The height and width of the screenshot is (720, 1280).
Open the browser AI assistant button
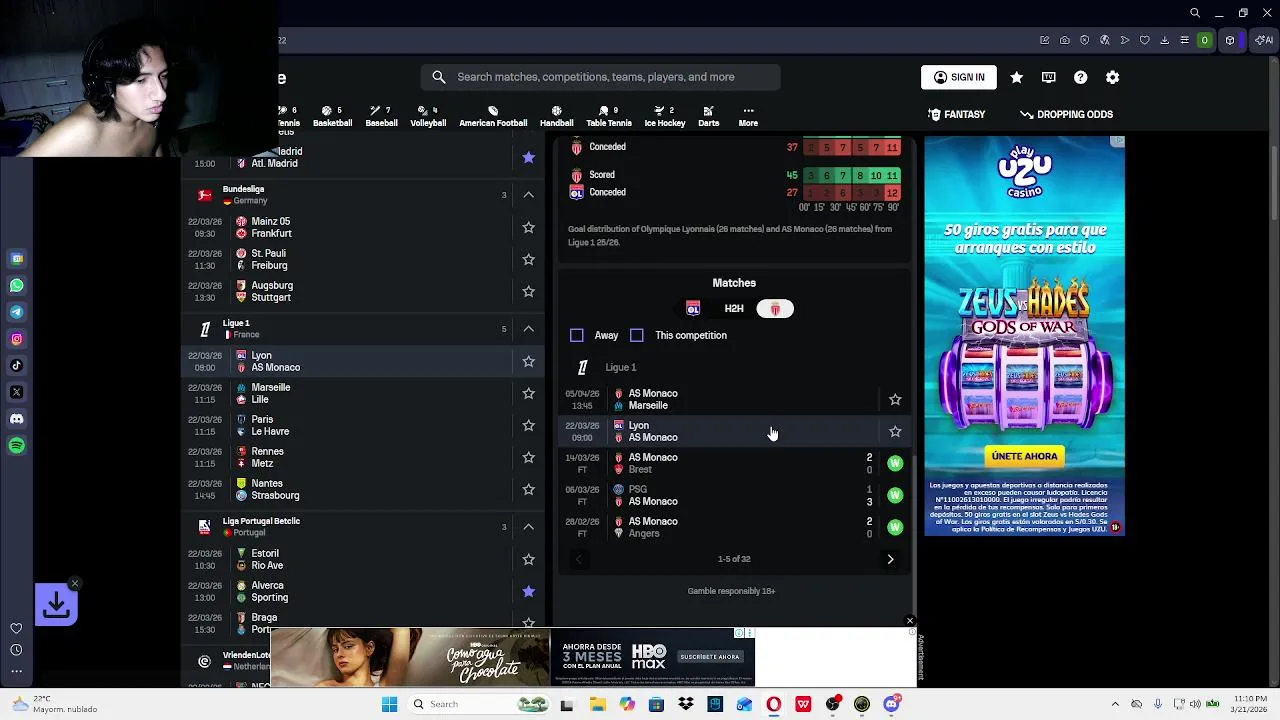(x=1264, y=40)
